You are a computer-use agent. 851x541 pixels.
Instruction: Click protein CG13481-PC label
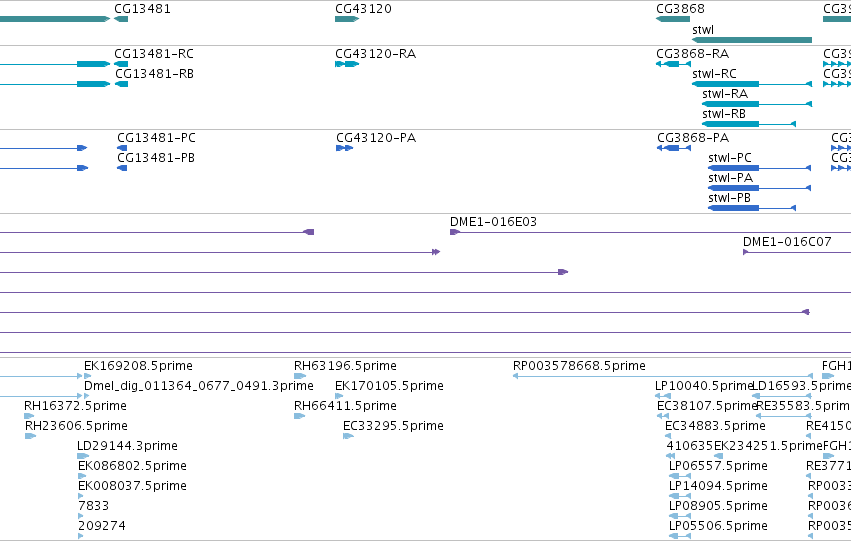(156, 138)
